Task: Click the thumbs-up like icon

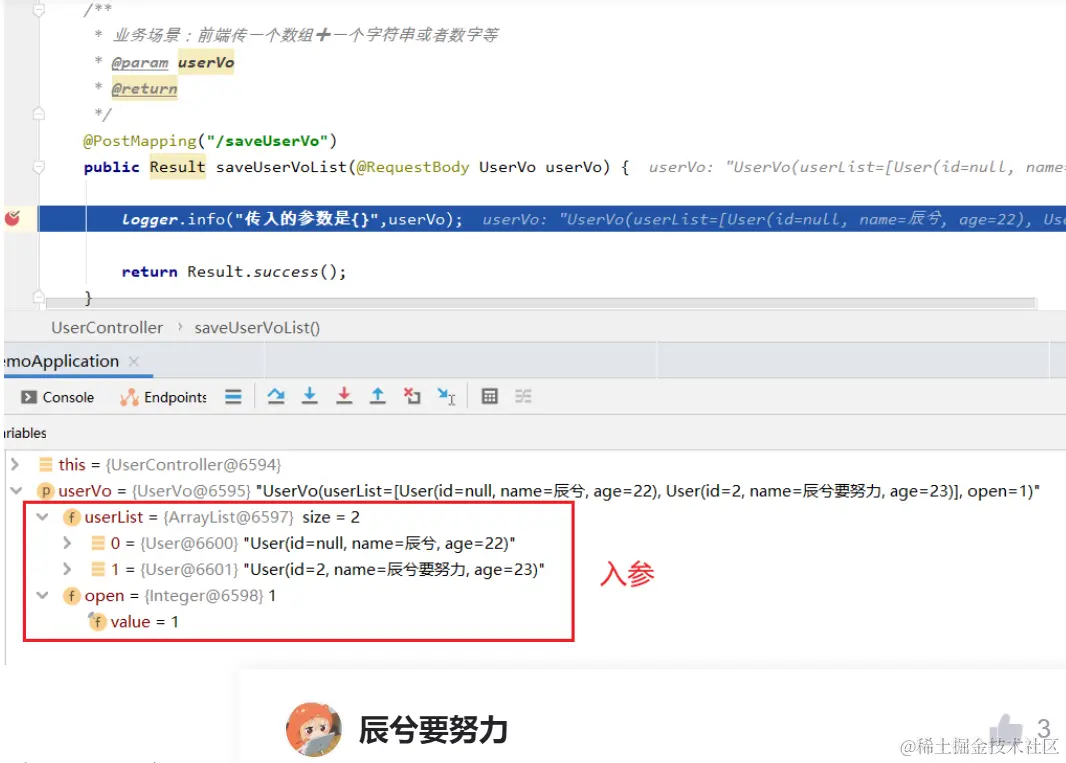Action: click(1007, 731)
